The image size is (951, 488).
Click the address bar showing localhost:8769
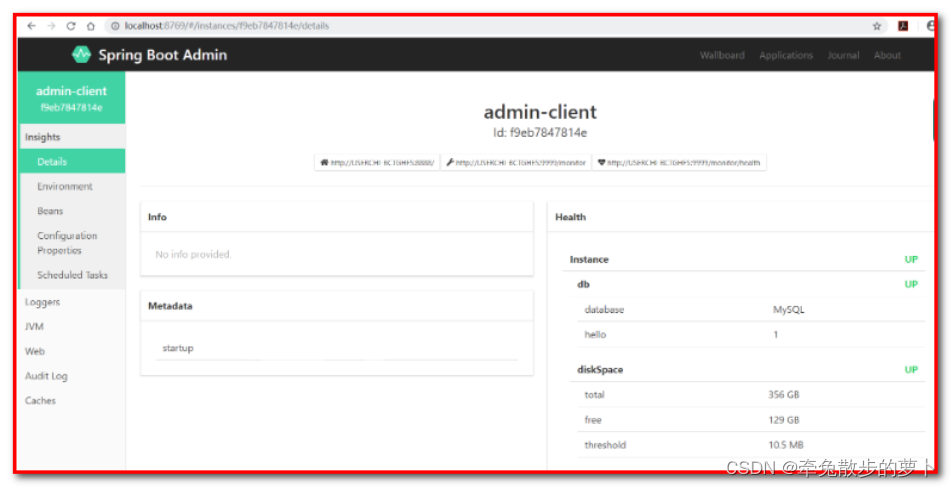[x=494, y=26]
